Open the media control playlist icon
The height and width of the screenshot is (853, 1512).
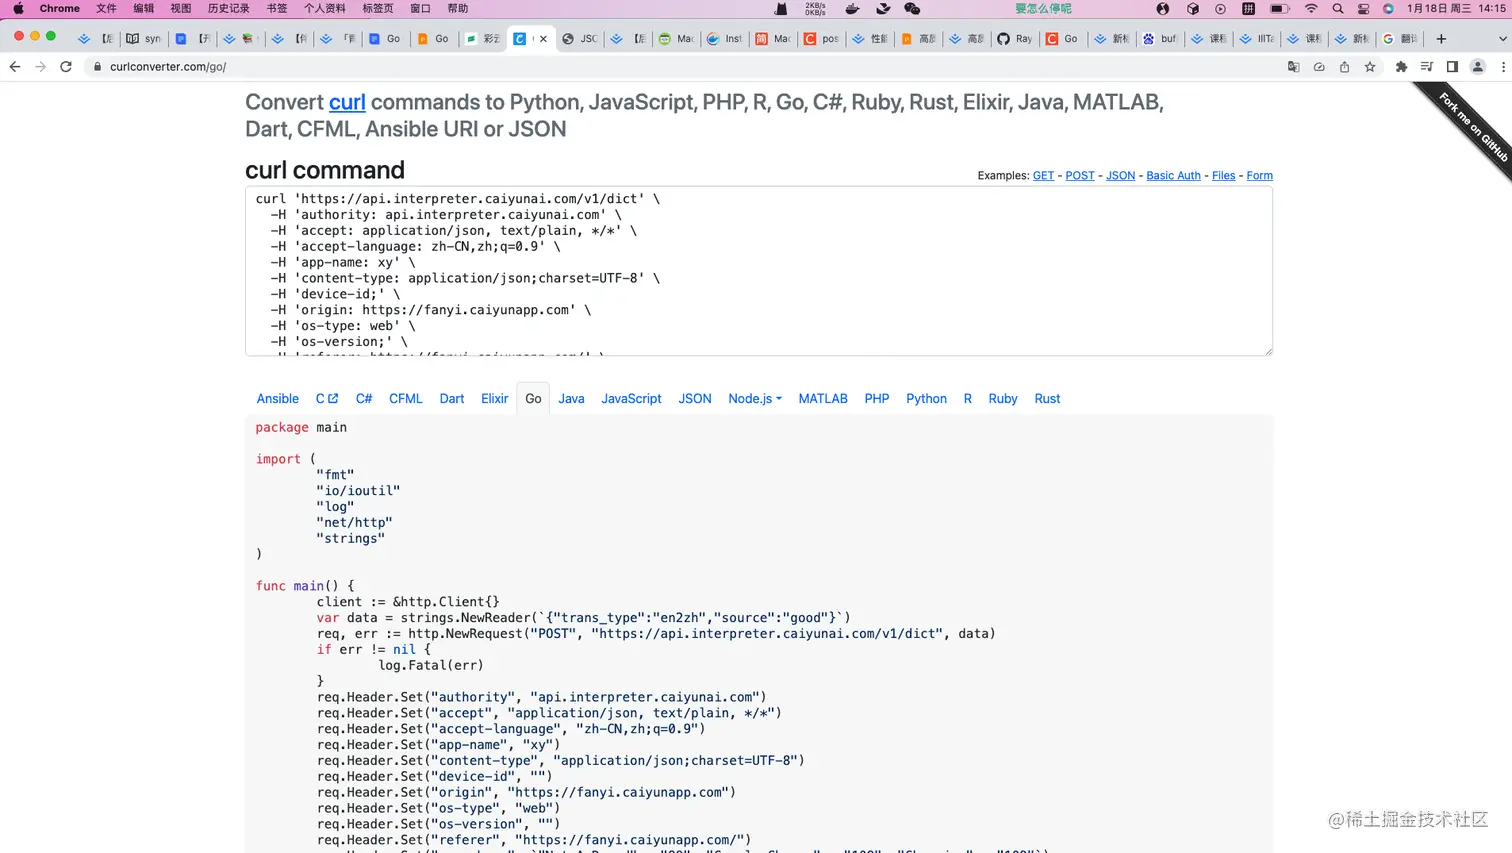click(1427, 67)
